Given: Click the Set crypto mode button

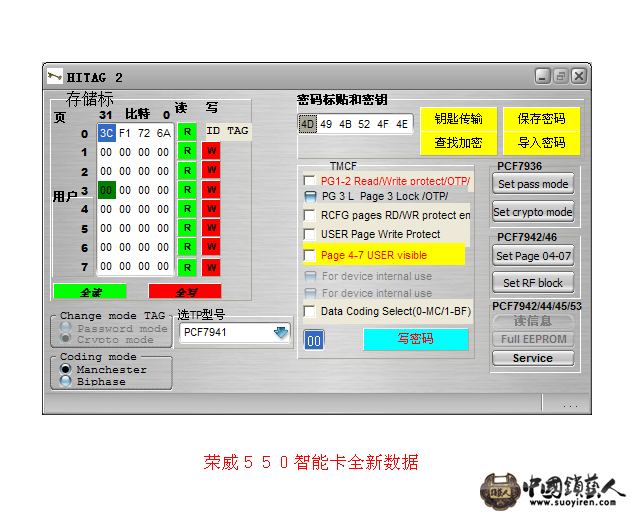Looking at the screenshot, I should (533, 212).
